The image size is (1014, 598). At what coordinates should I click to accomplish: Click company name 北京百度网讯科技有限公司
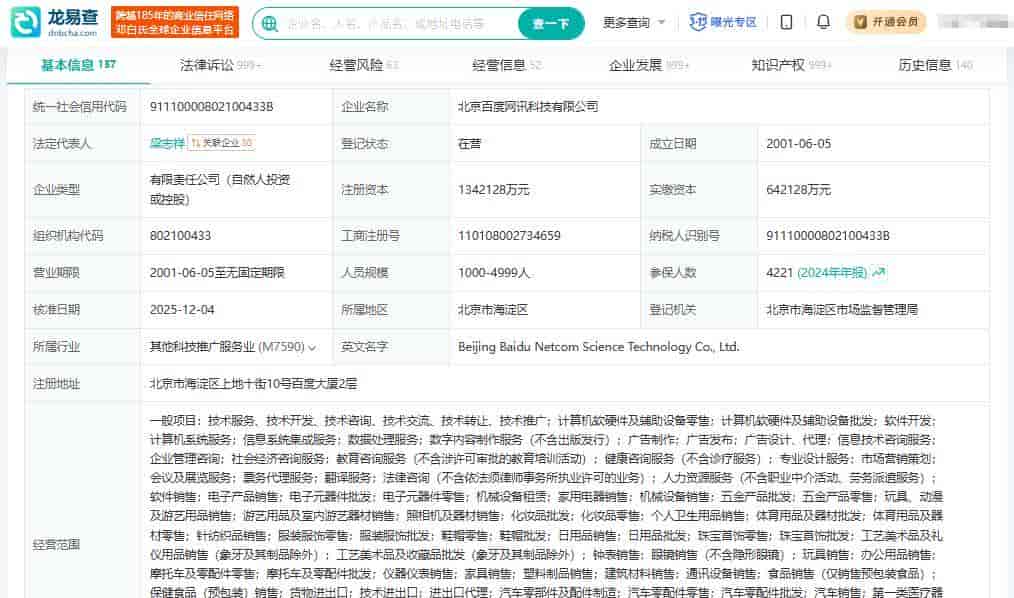(x=528, y=107)
